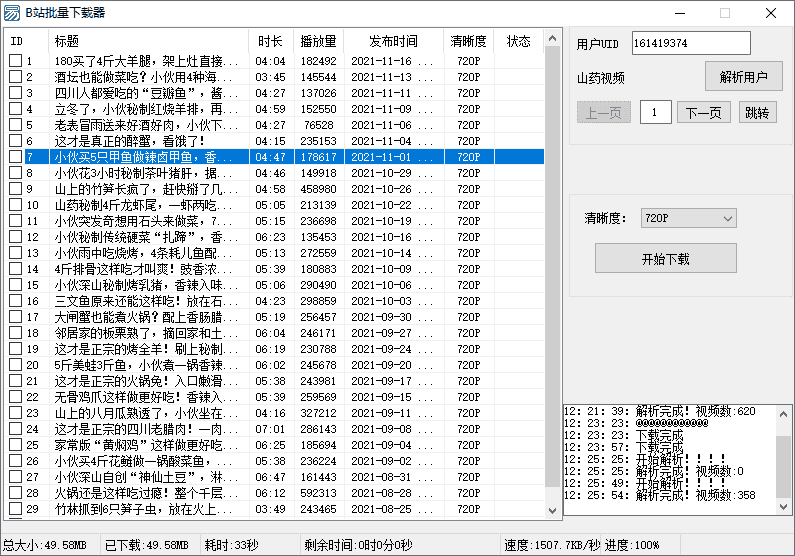Click the page number input box

click(x=655, y=112)
